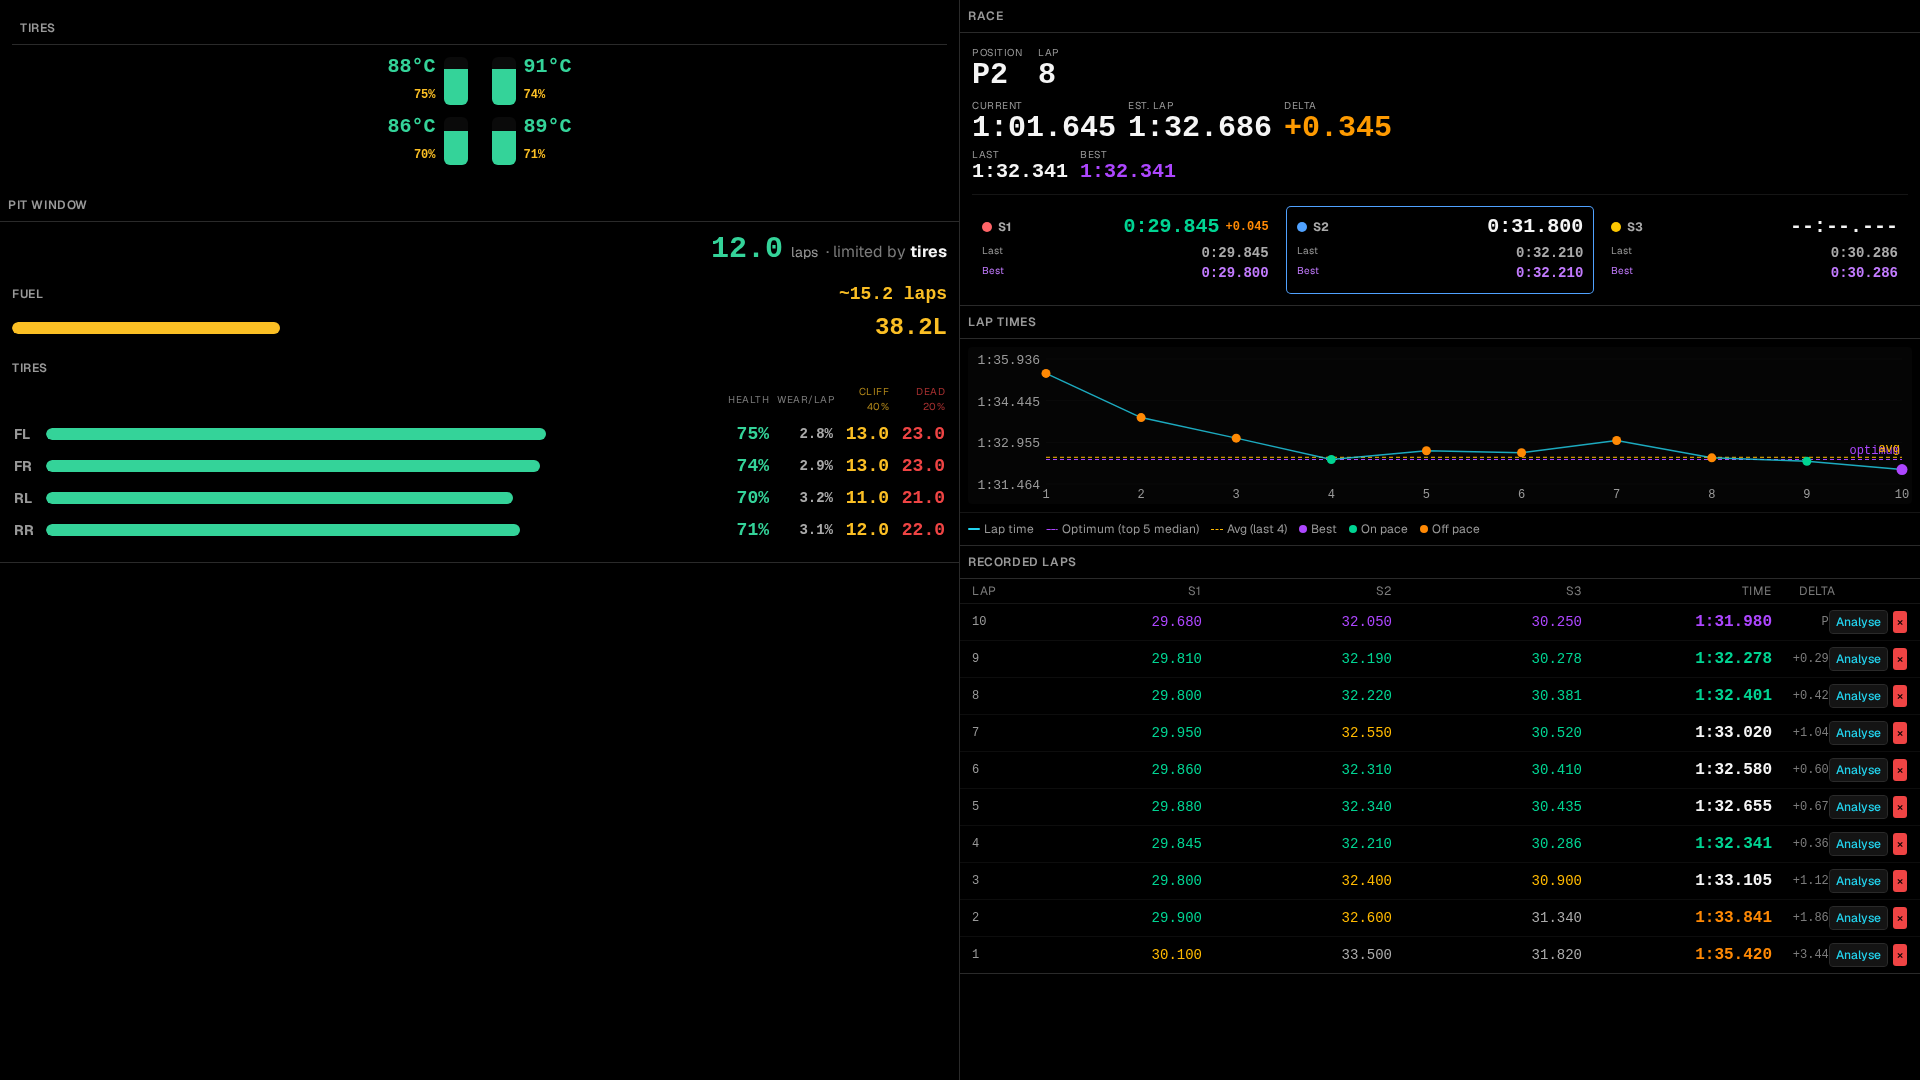
Task: Click the best lap 1:32.341 value
Action: tap(1128, 171)
